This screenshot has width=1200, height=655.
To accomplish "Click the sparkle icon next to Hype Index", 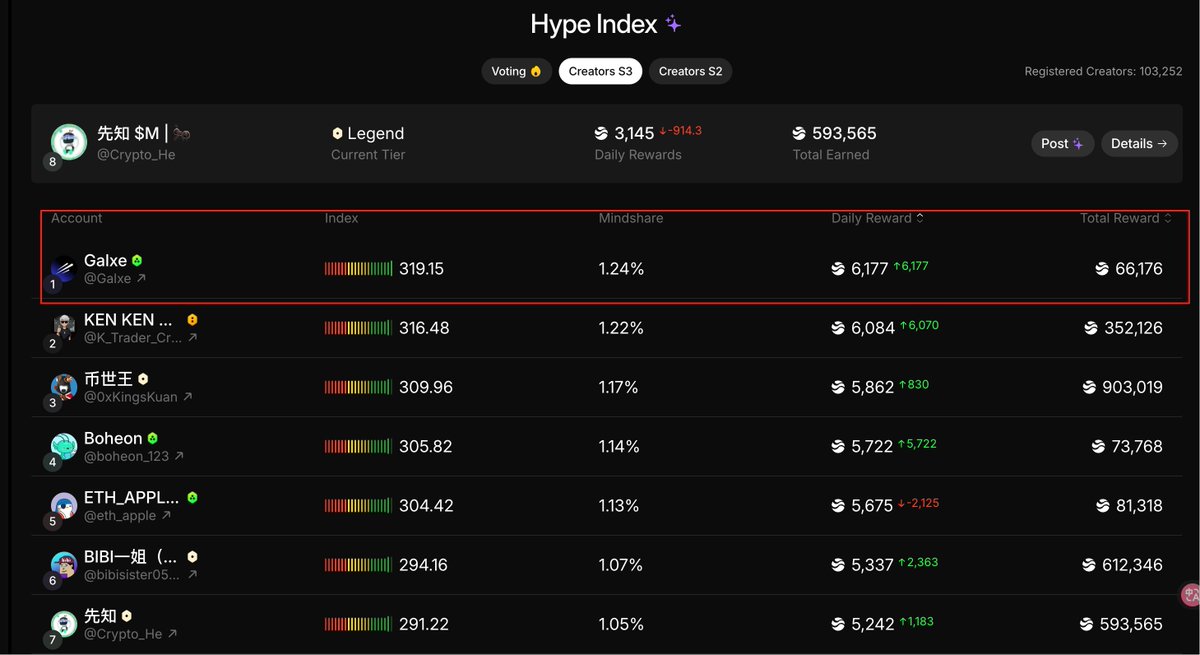I will pos(674,23).
